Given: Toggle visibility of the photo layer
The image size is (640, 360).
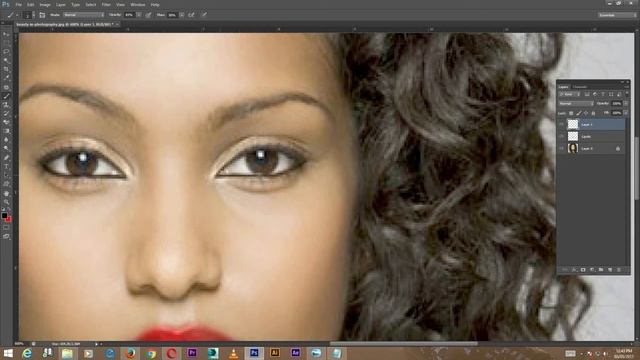Looking at the screenshot, I should click(562, 149).
